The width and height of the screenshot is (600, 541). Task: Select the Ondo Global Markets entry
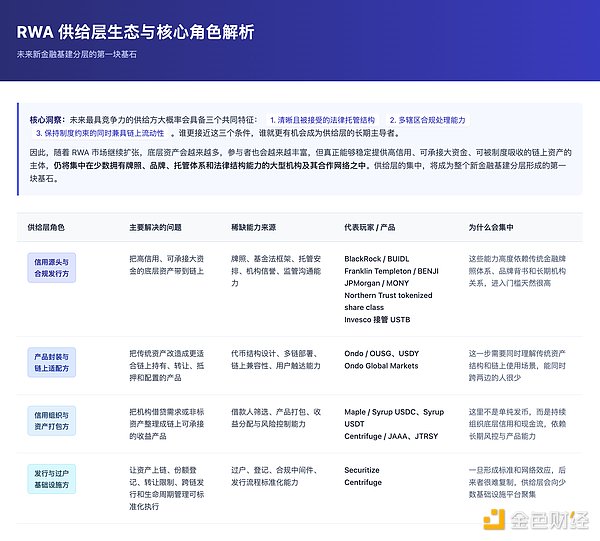pos(381,366)
